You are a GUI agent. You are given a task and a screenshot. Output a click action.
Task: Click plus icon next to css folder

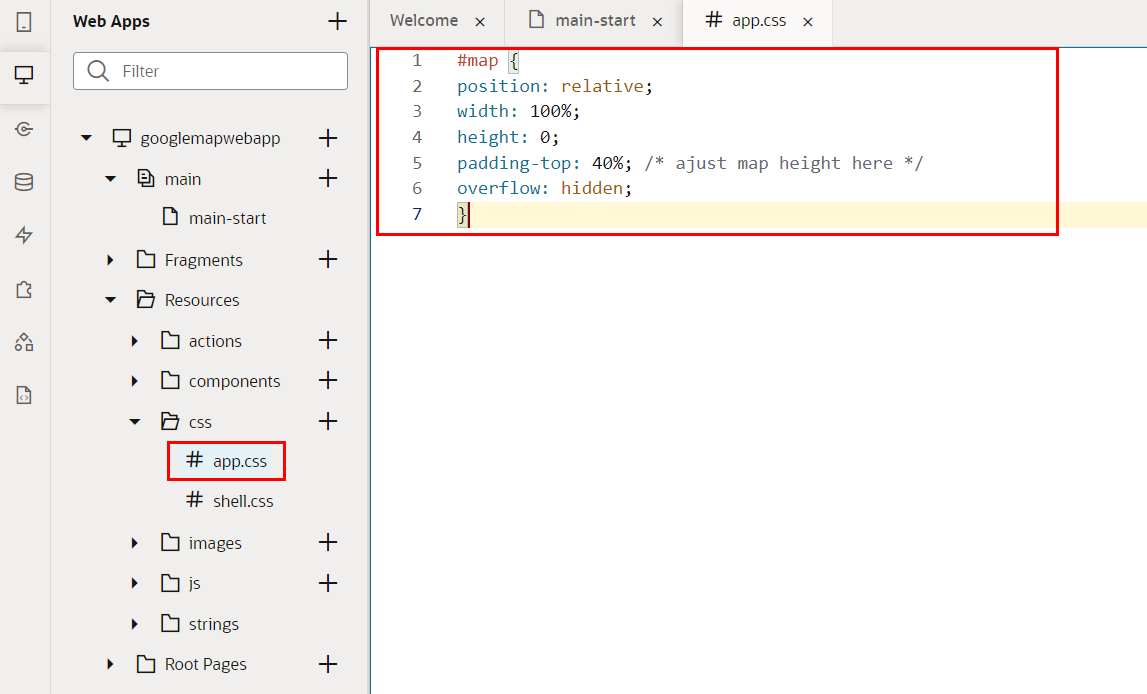[327, 421]
